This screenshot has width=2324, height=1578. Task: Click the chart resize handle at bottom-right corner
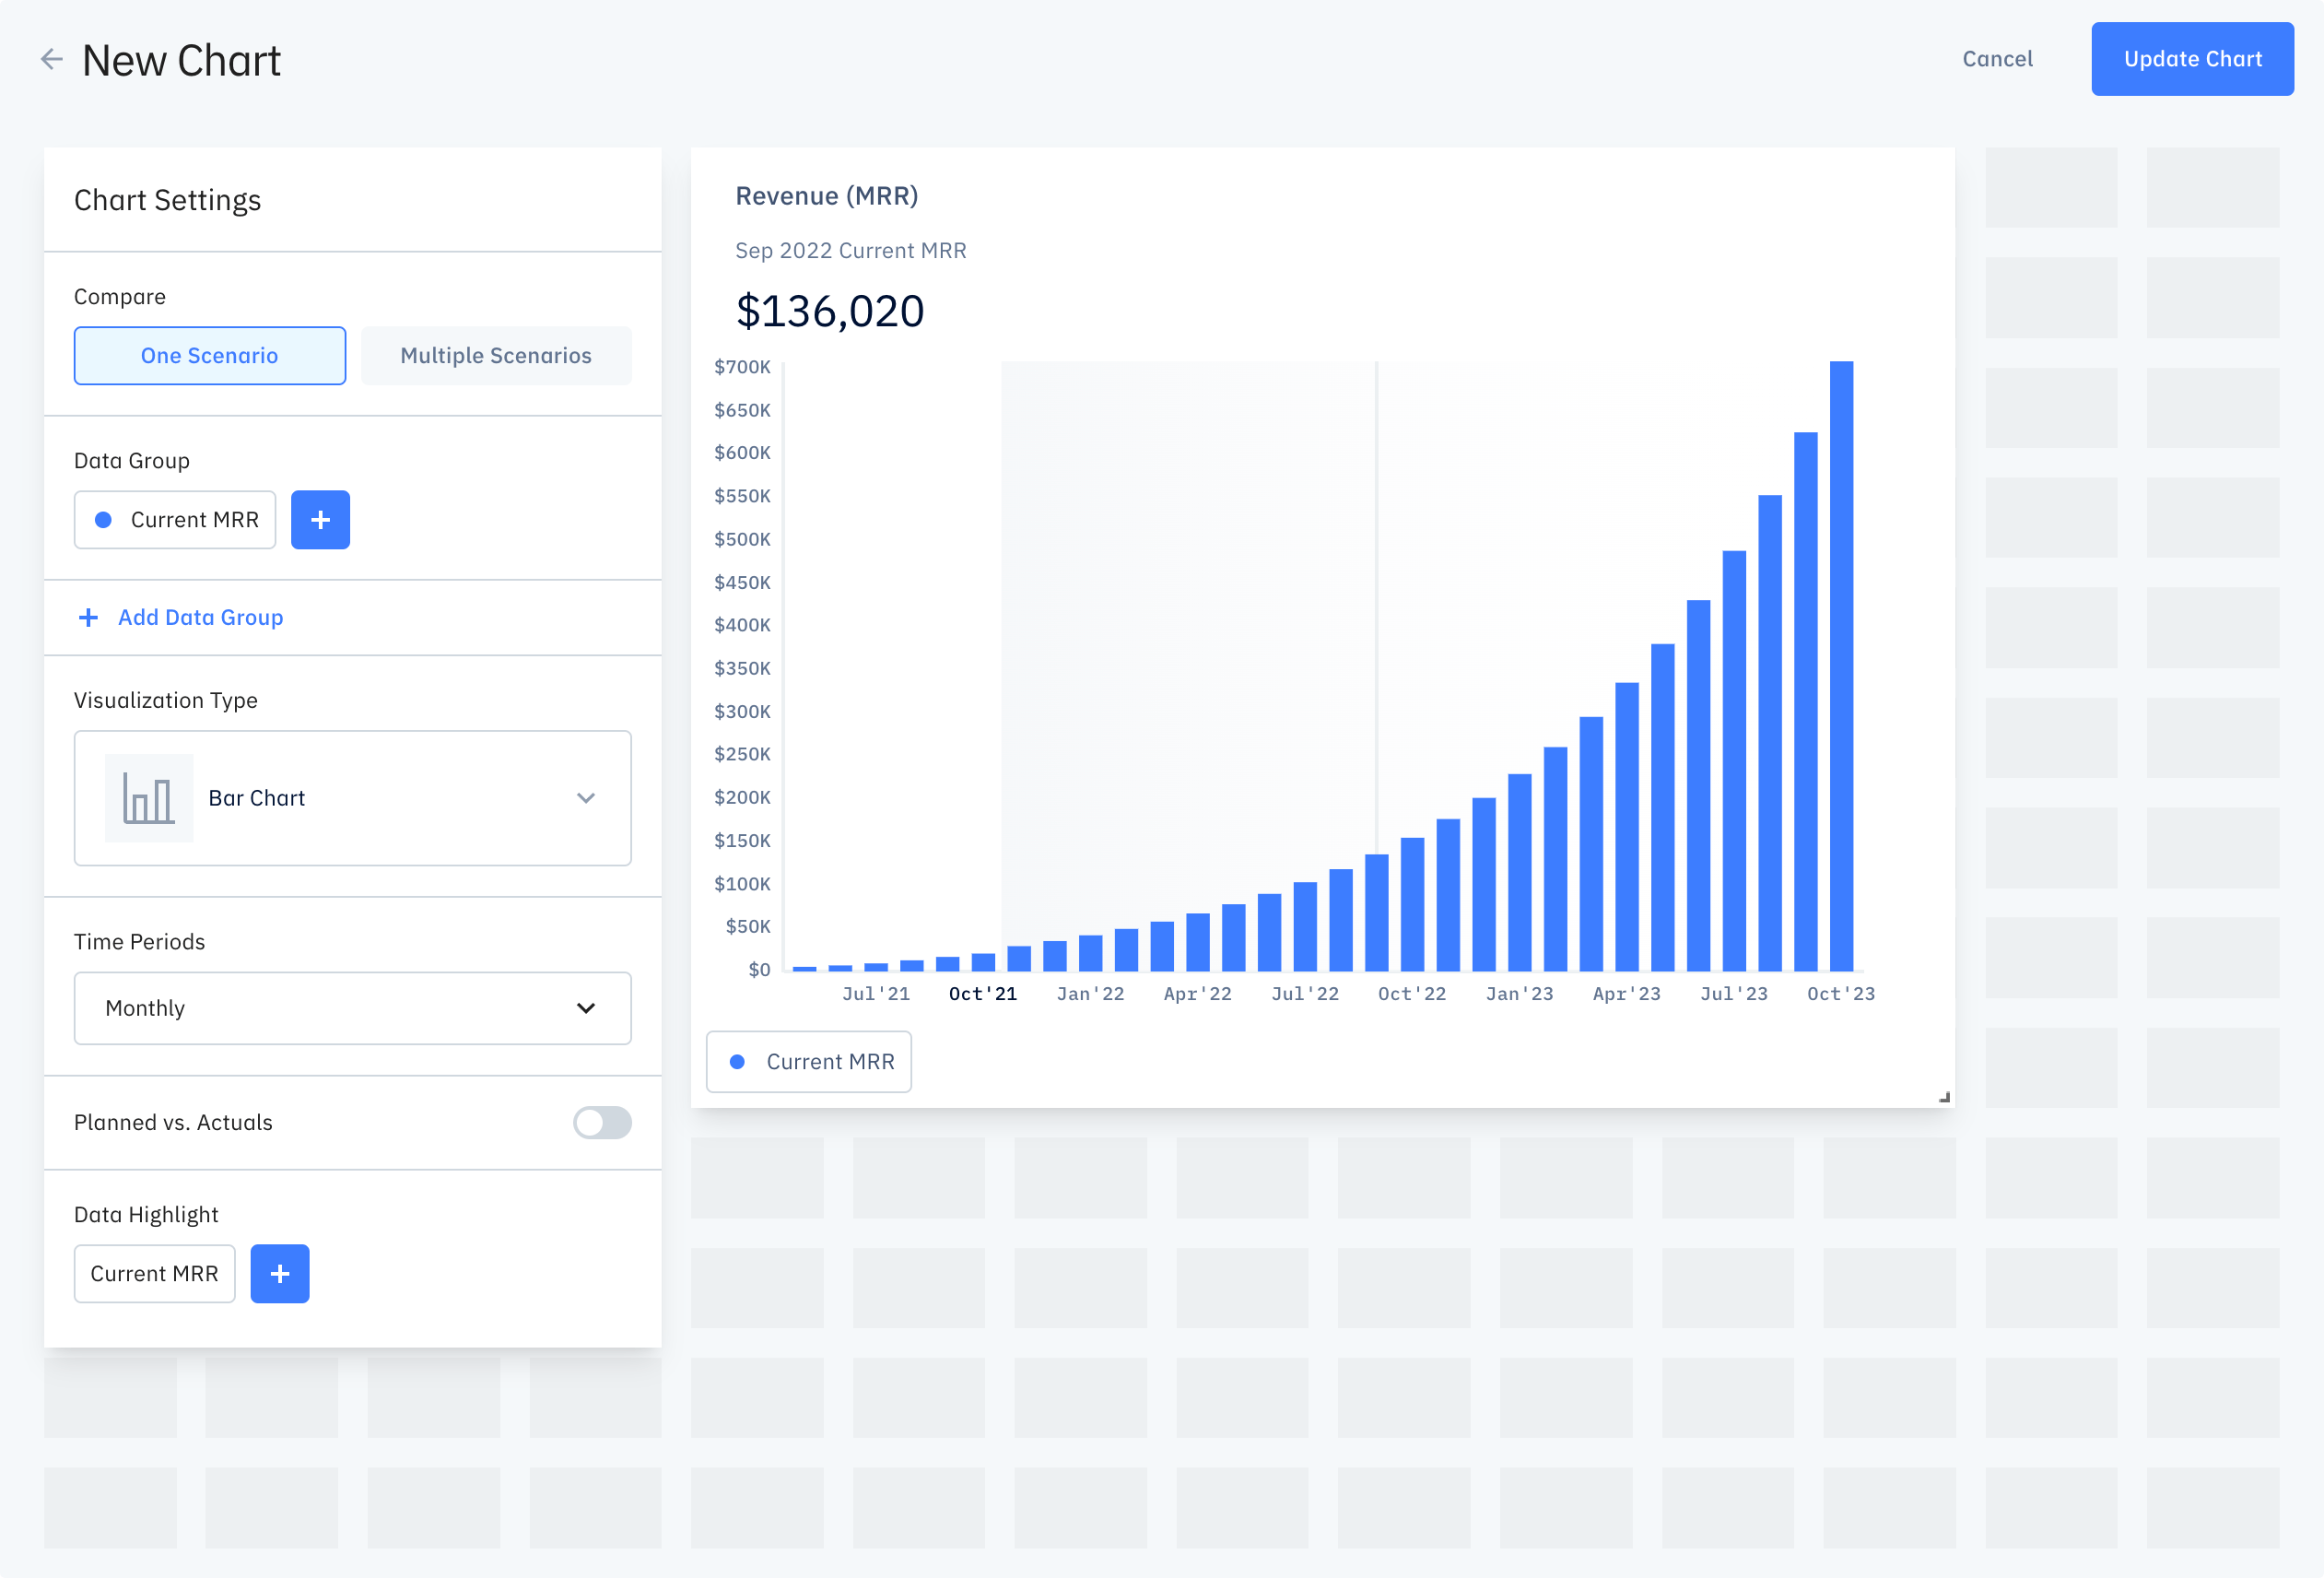coord(1944,1097)
